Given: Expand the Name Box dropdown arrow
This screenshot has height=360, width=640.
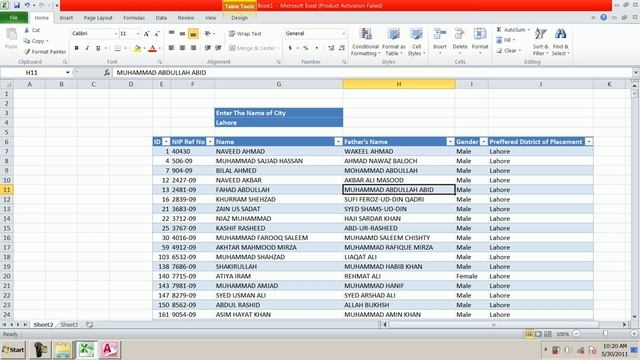Looking at the screenshot, I should tap(67, 73).
